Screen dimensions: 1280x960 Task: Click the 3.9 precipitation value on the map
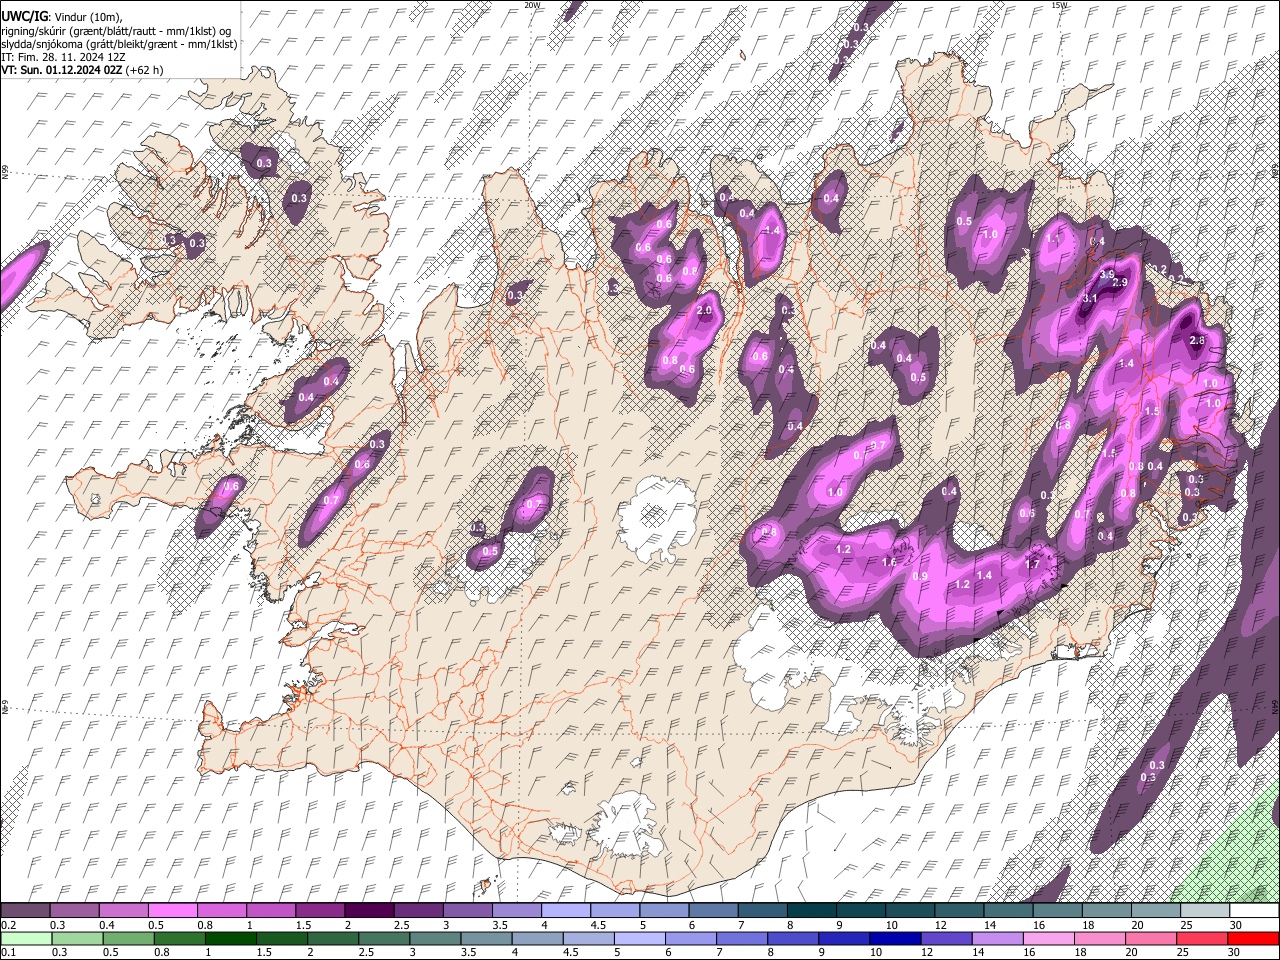(1107, 274)
